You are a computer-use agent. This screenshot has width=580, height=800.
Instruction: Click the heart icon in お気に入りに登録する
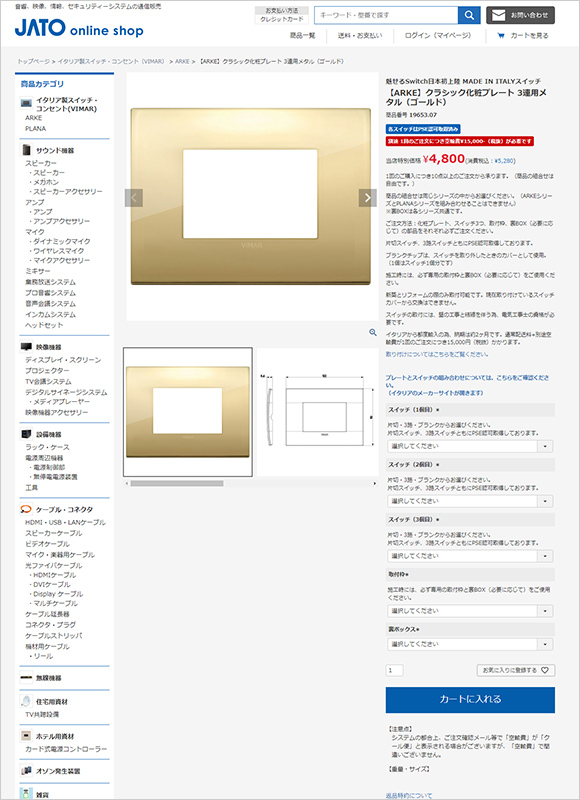pos(544,670)
